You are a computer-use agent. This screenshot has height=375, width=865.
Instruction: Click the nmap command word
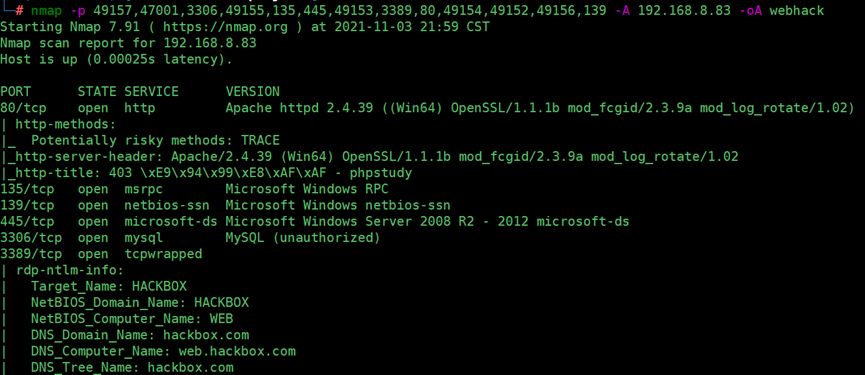coord(46,10)
